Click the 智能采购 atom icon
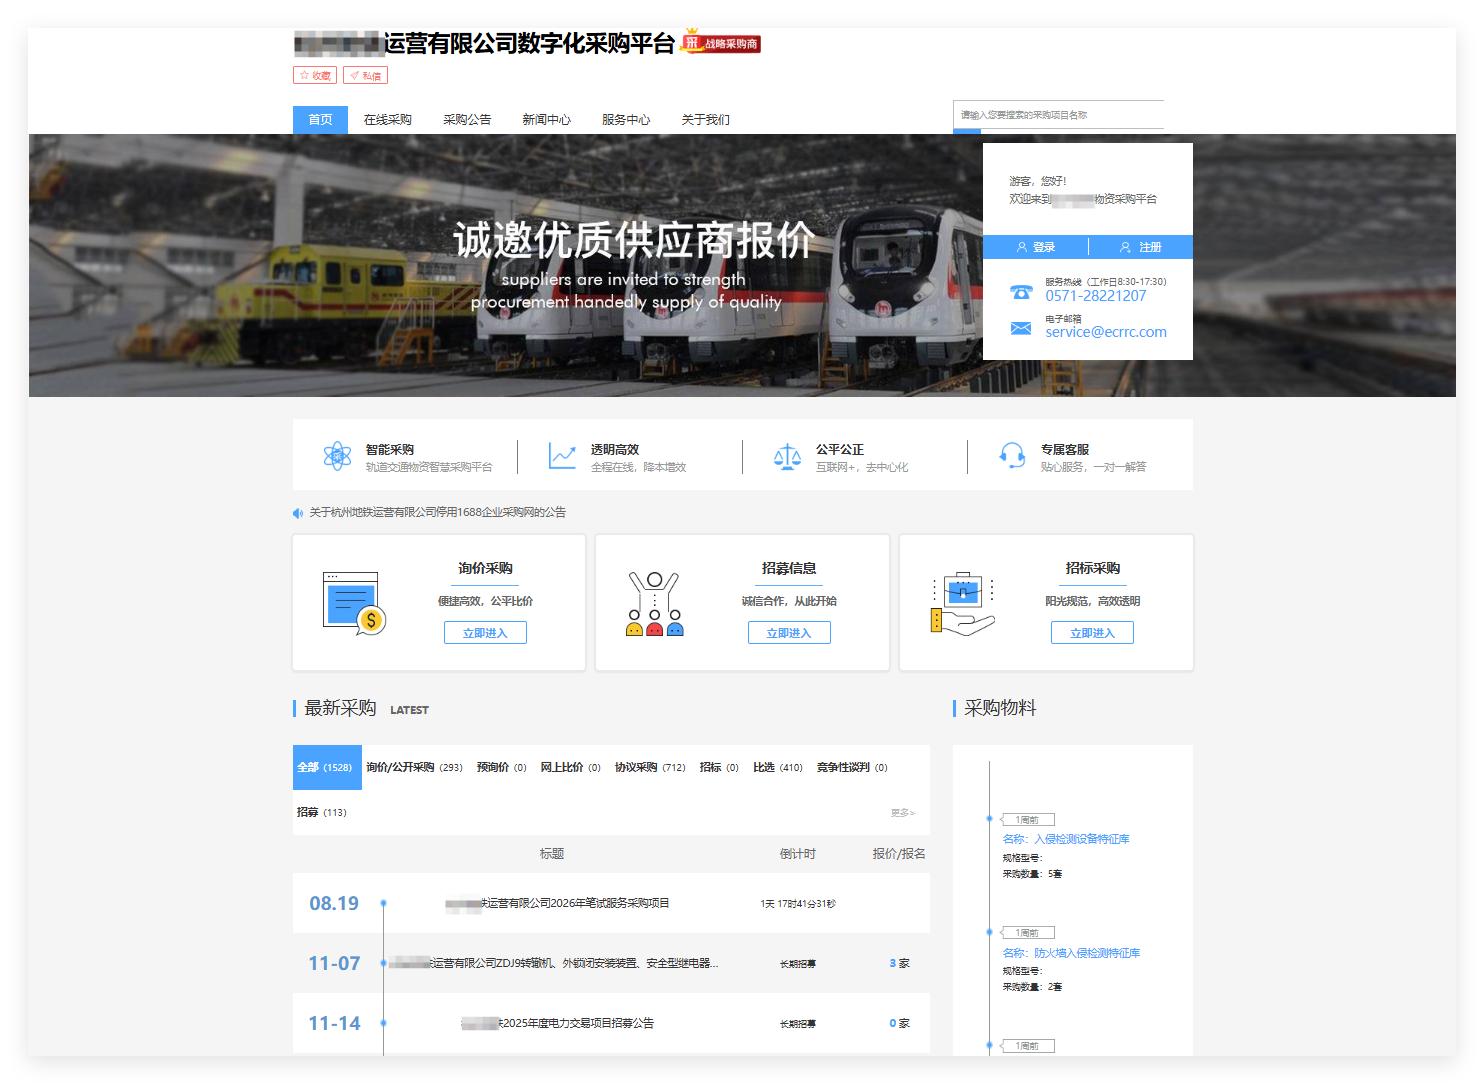The height and width of the screenshot is (1084, 1484). pyautogui.click(x=338, y=456)
